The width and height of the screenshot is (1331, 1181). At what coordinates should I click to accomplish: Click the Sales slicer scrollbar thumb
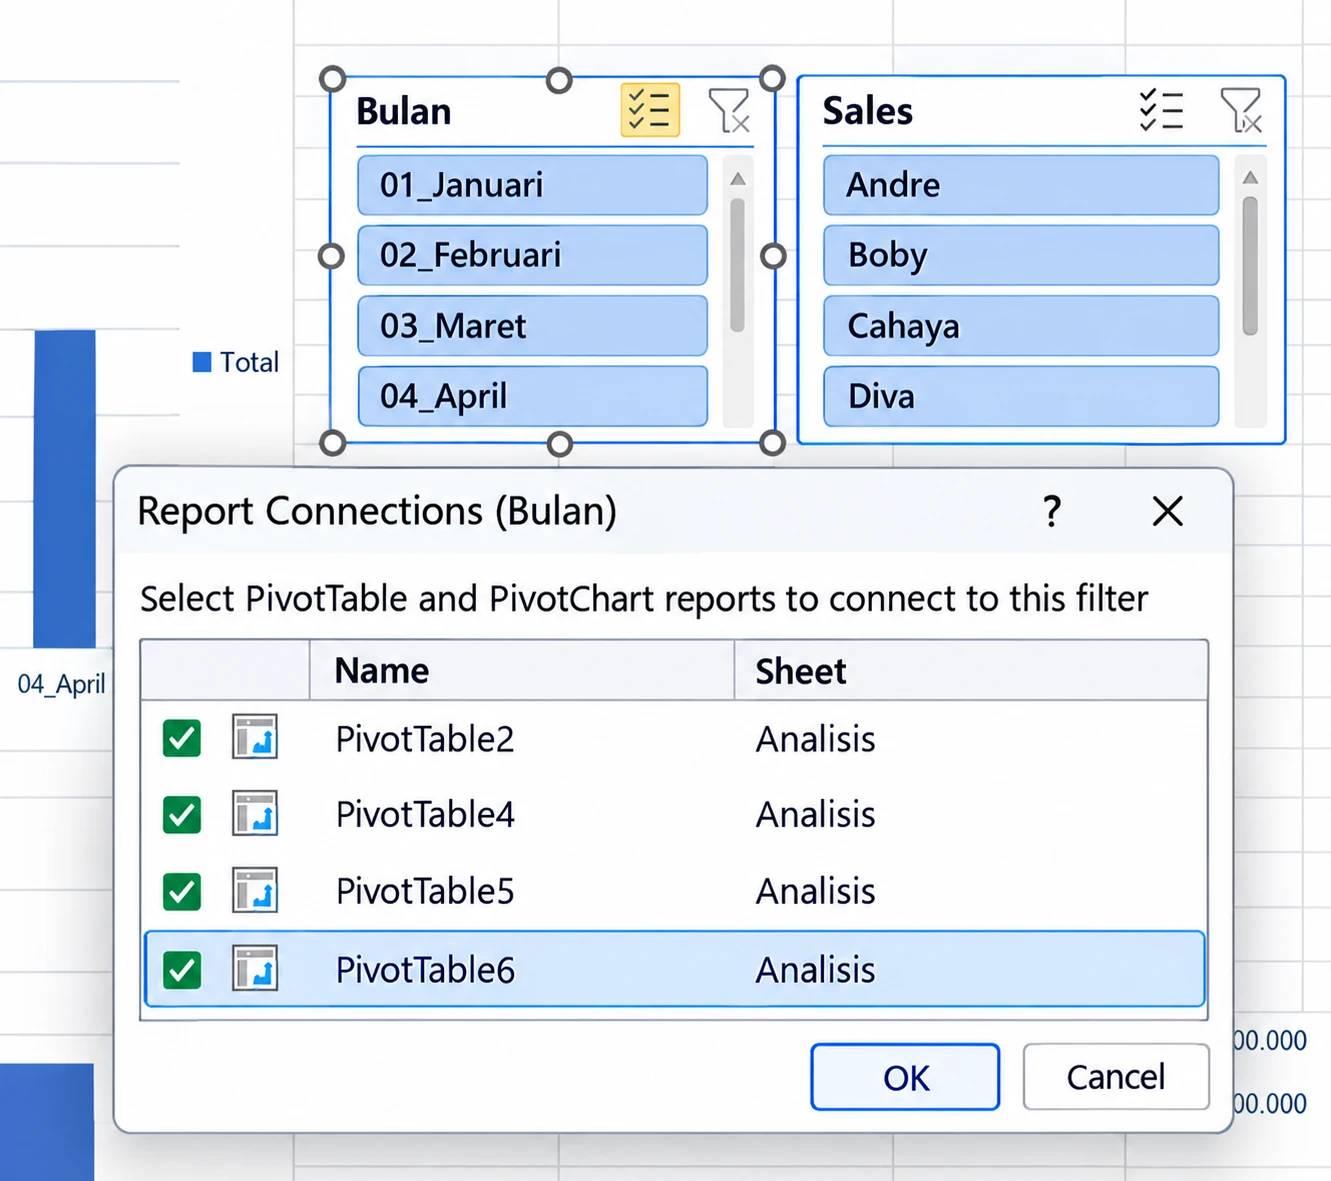pos(1250,266)
